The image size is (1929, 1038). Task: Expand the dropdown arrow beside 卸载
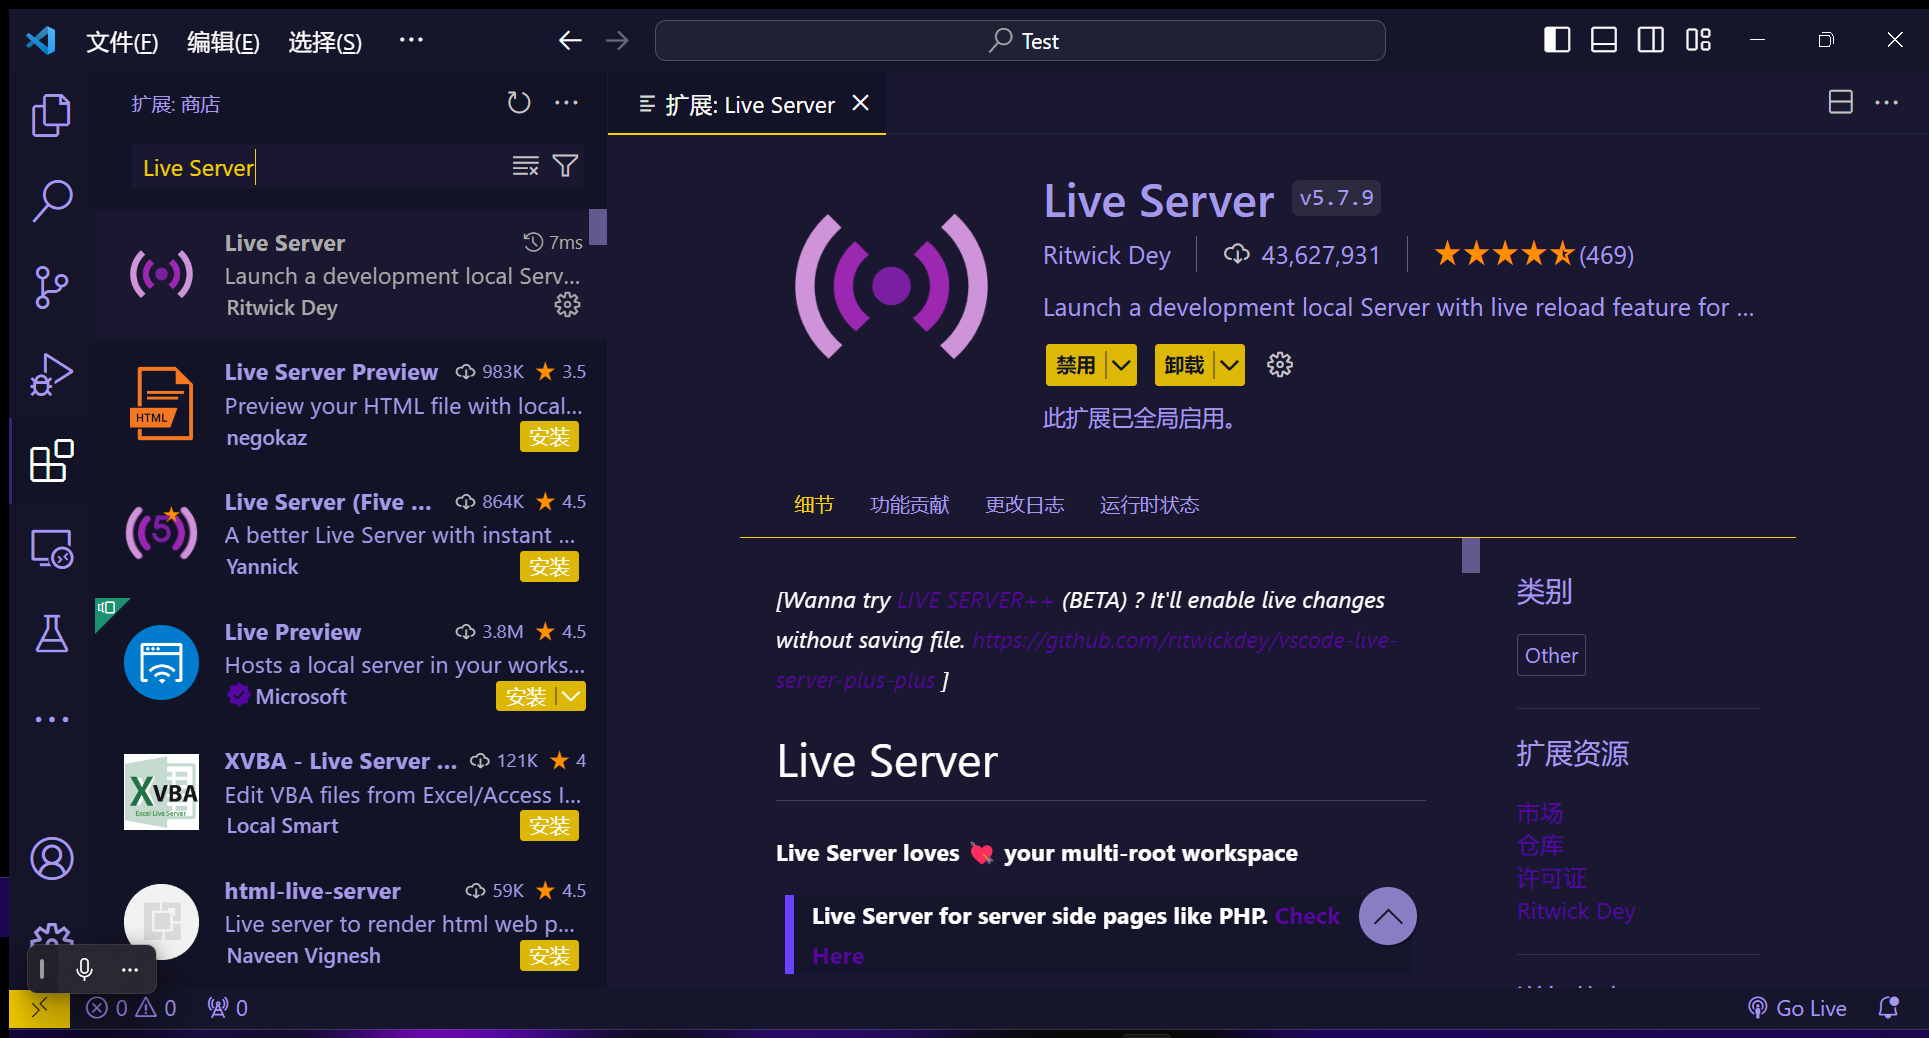(1229, 365)
